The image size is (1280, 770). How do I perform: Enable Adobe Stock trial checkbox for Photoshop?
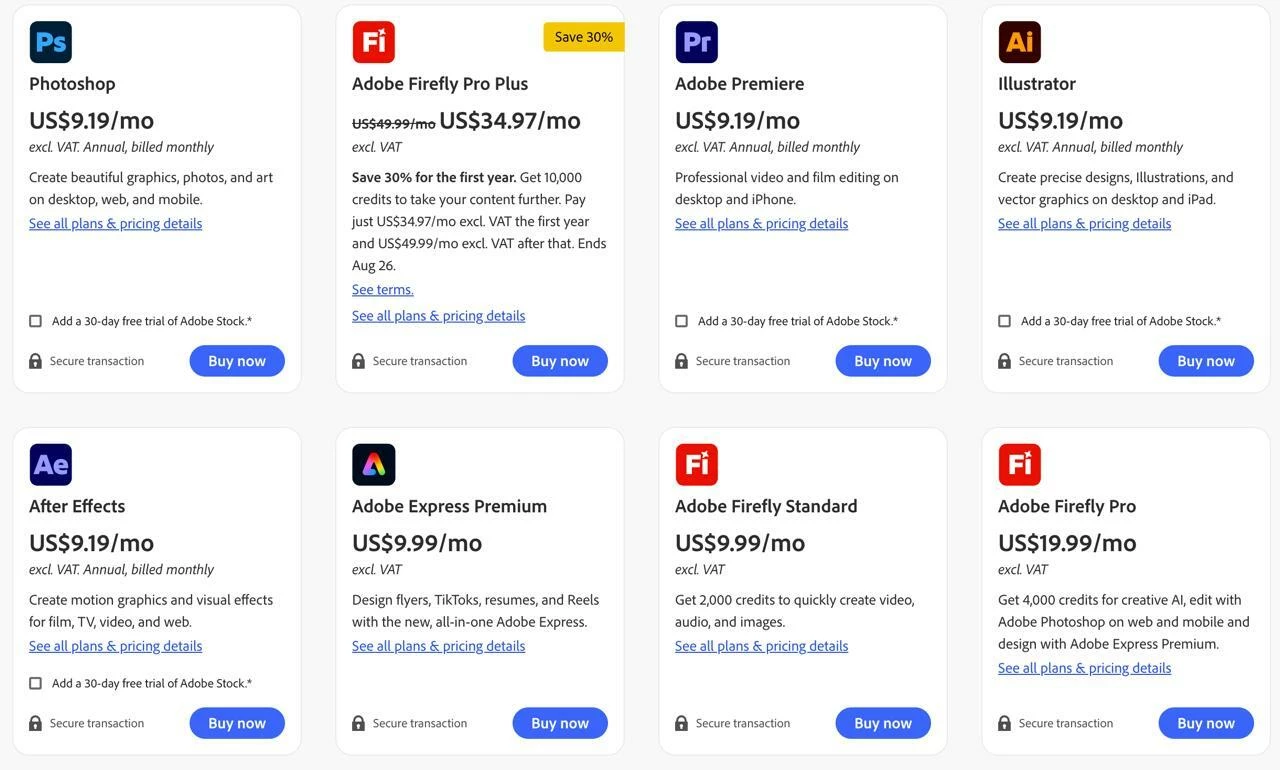(35, 321)
